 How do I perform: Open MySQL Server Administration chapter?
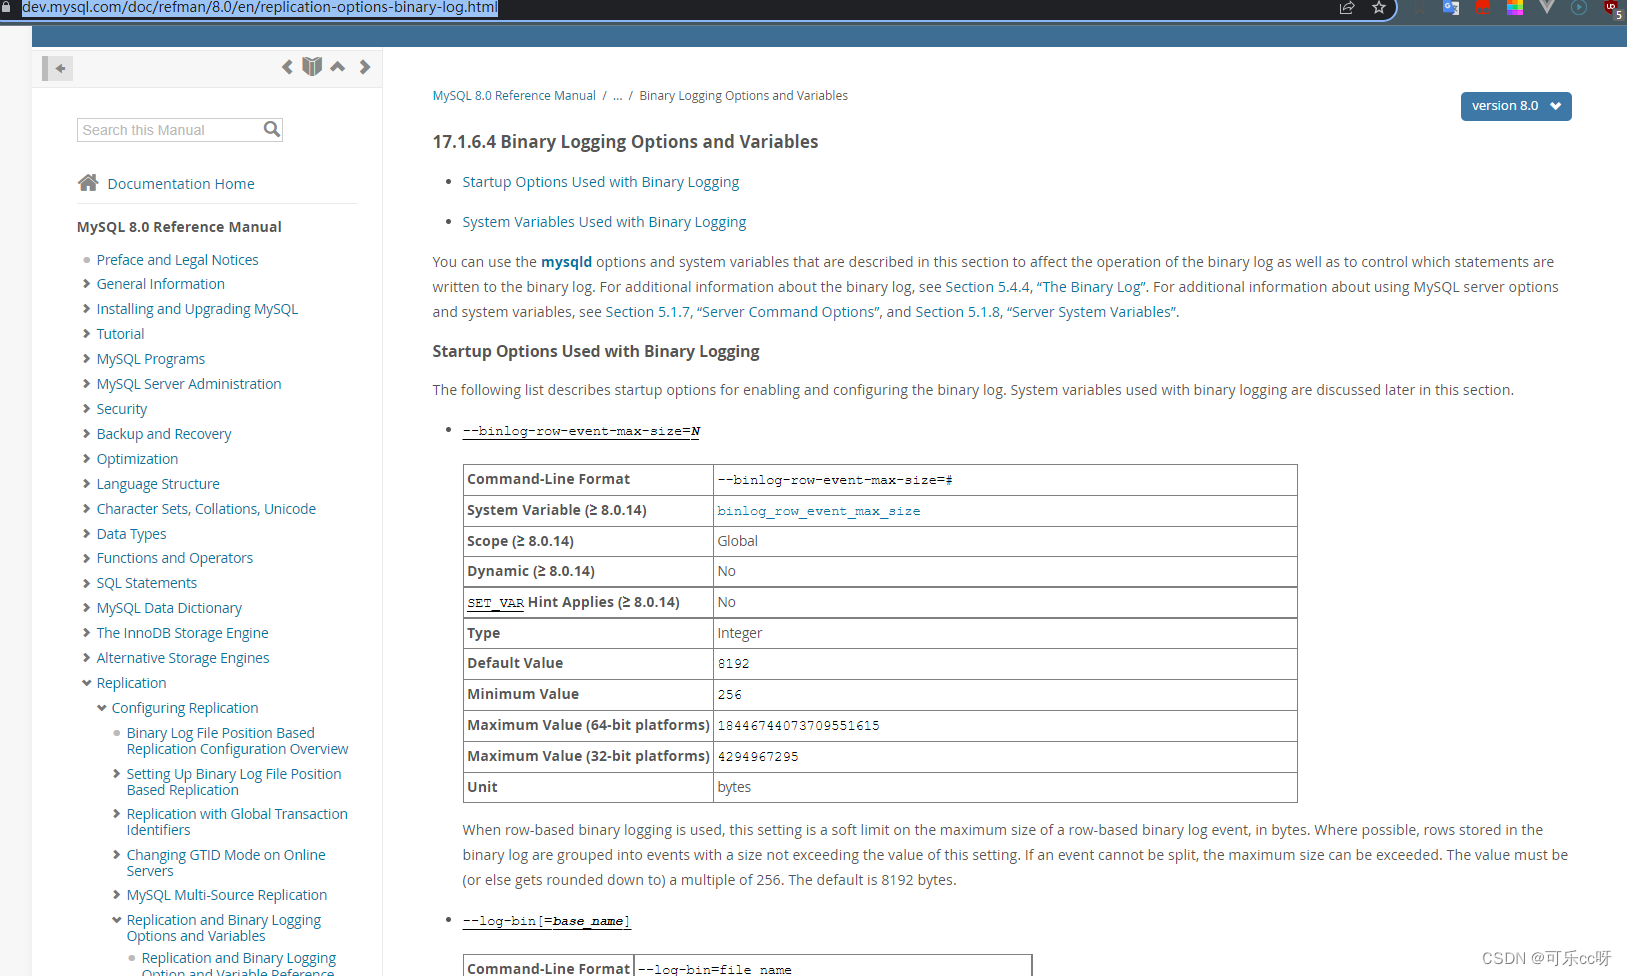click(189, 384)
